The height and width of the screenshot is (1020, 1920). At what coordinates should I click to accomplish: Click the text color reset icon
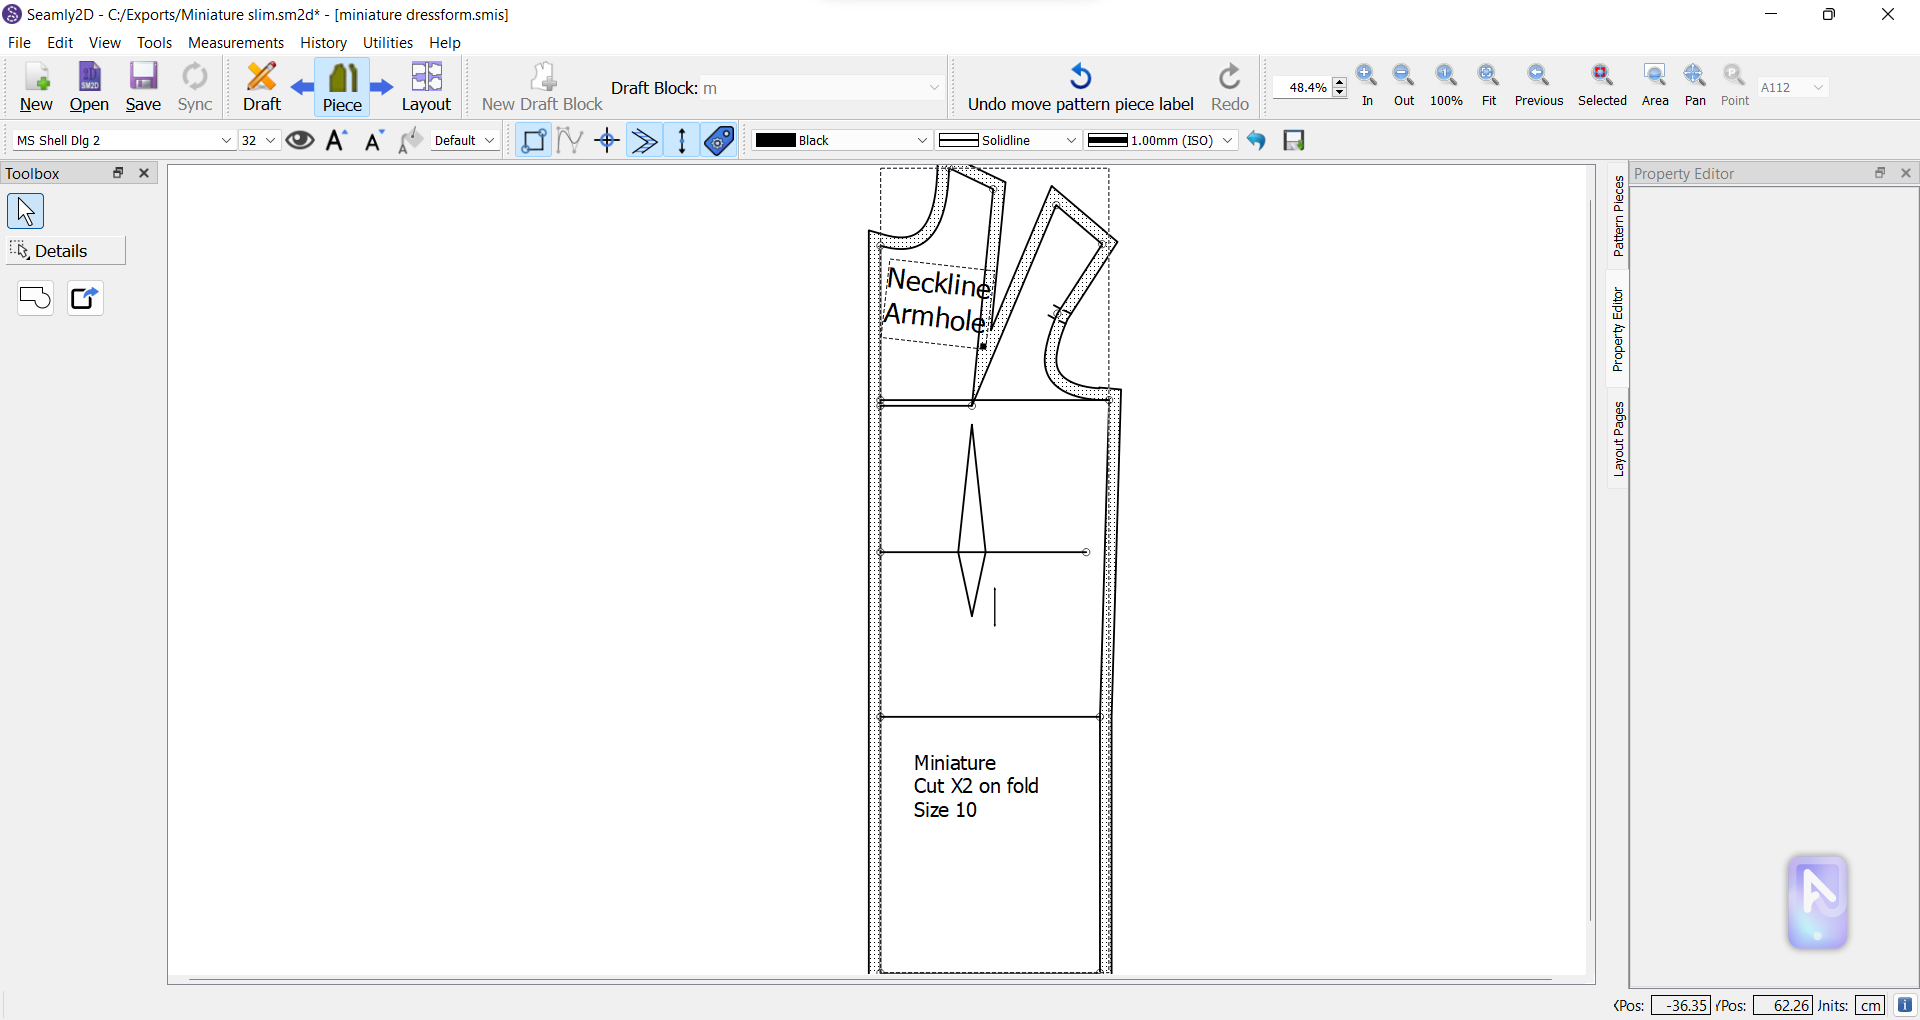tap(410, 140)
